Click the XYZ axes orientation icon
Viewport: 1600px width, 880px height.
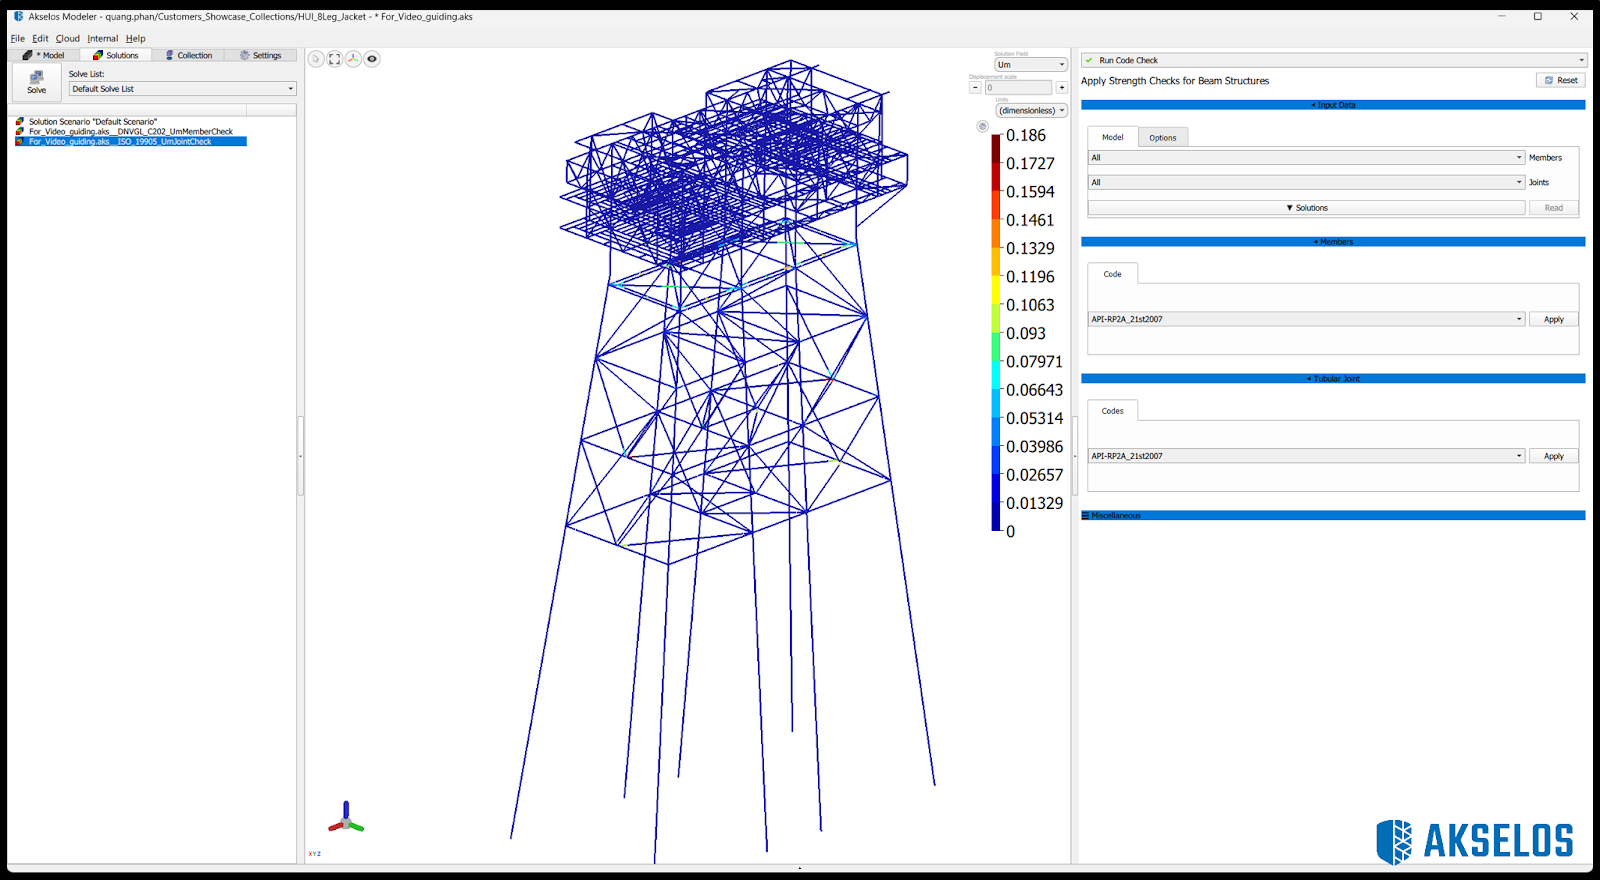coord(353,59)
